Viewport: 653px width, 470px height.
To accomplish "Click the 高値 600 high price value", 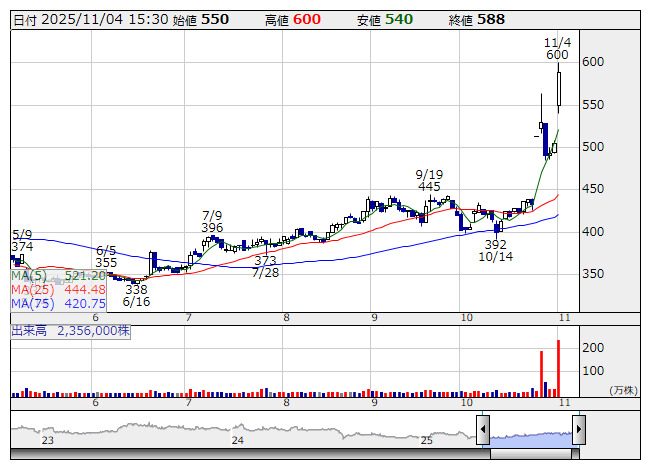I will (x=306, y=19).
